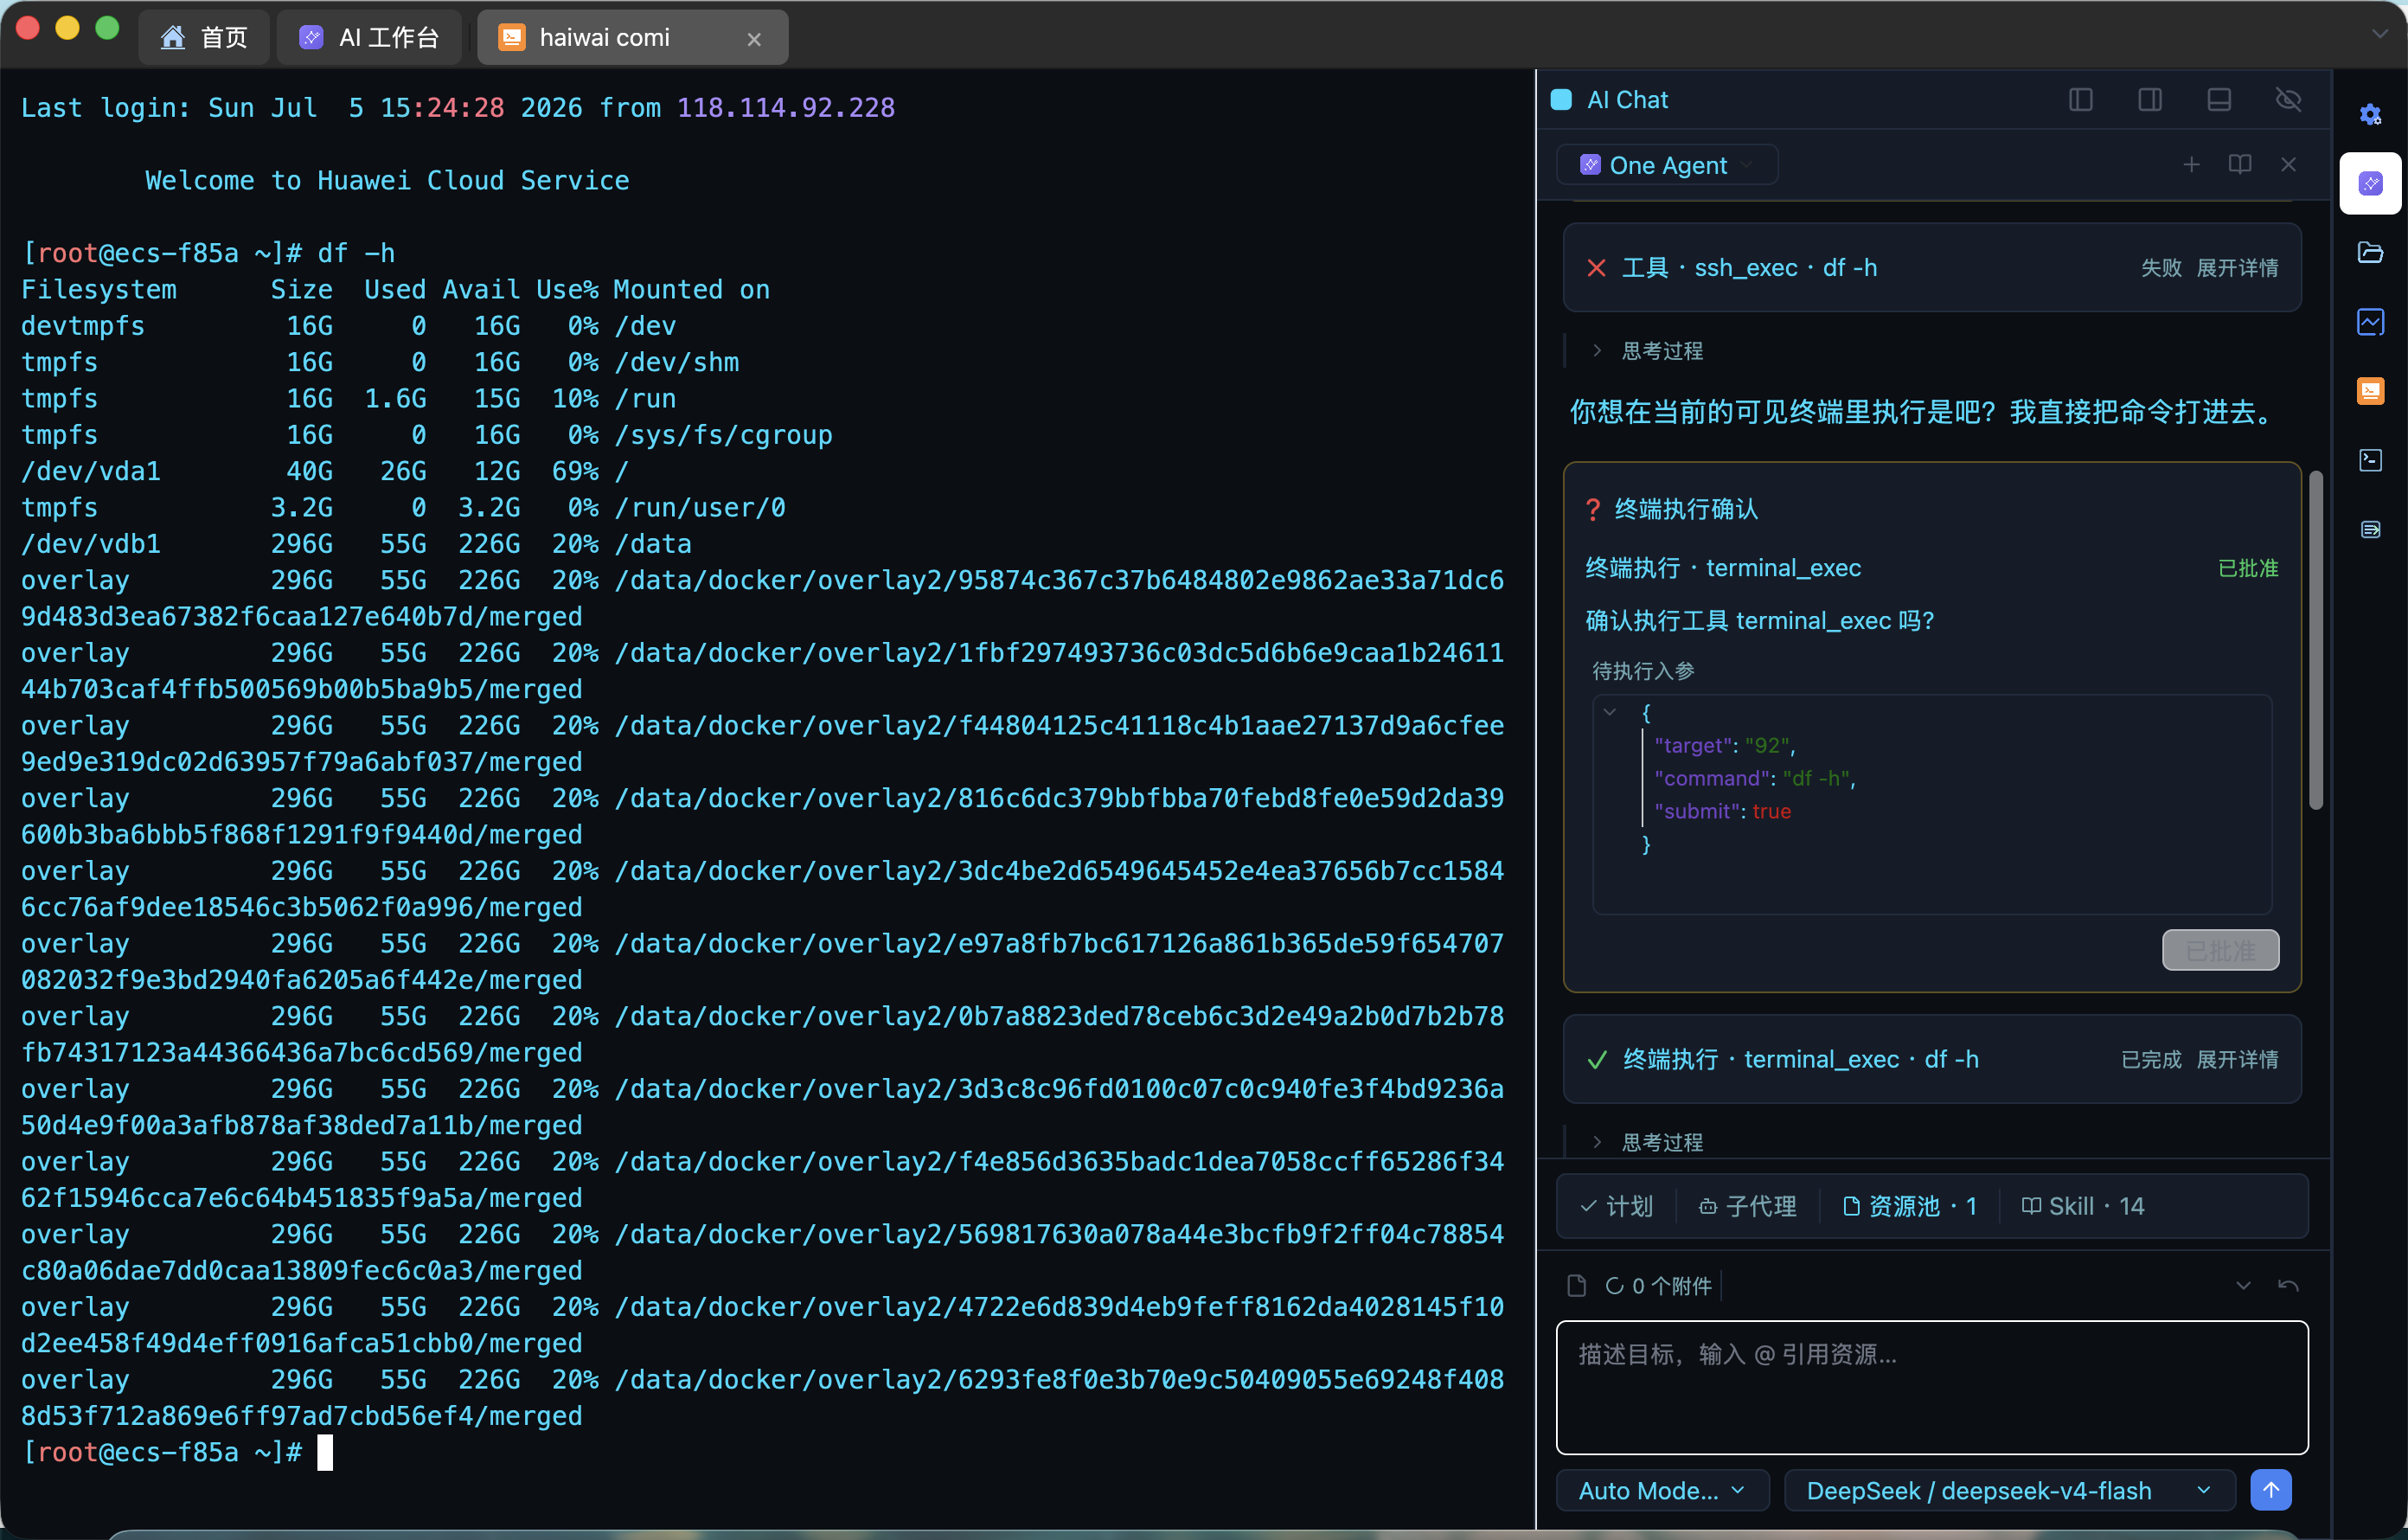Click the home icon in 首页 tab
The width and height of the screenshot is (2408, 1540).
click(173, 38)
